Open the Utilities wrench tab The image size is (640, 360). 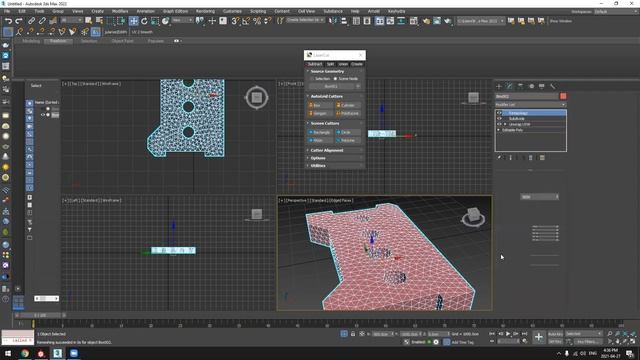coord(553,86)
